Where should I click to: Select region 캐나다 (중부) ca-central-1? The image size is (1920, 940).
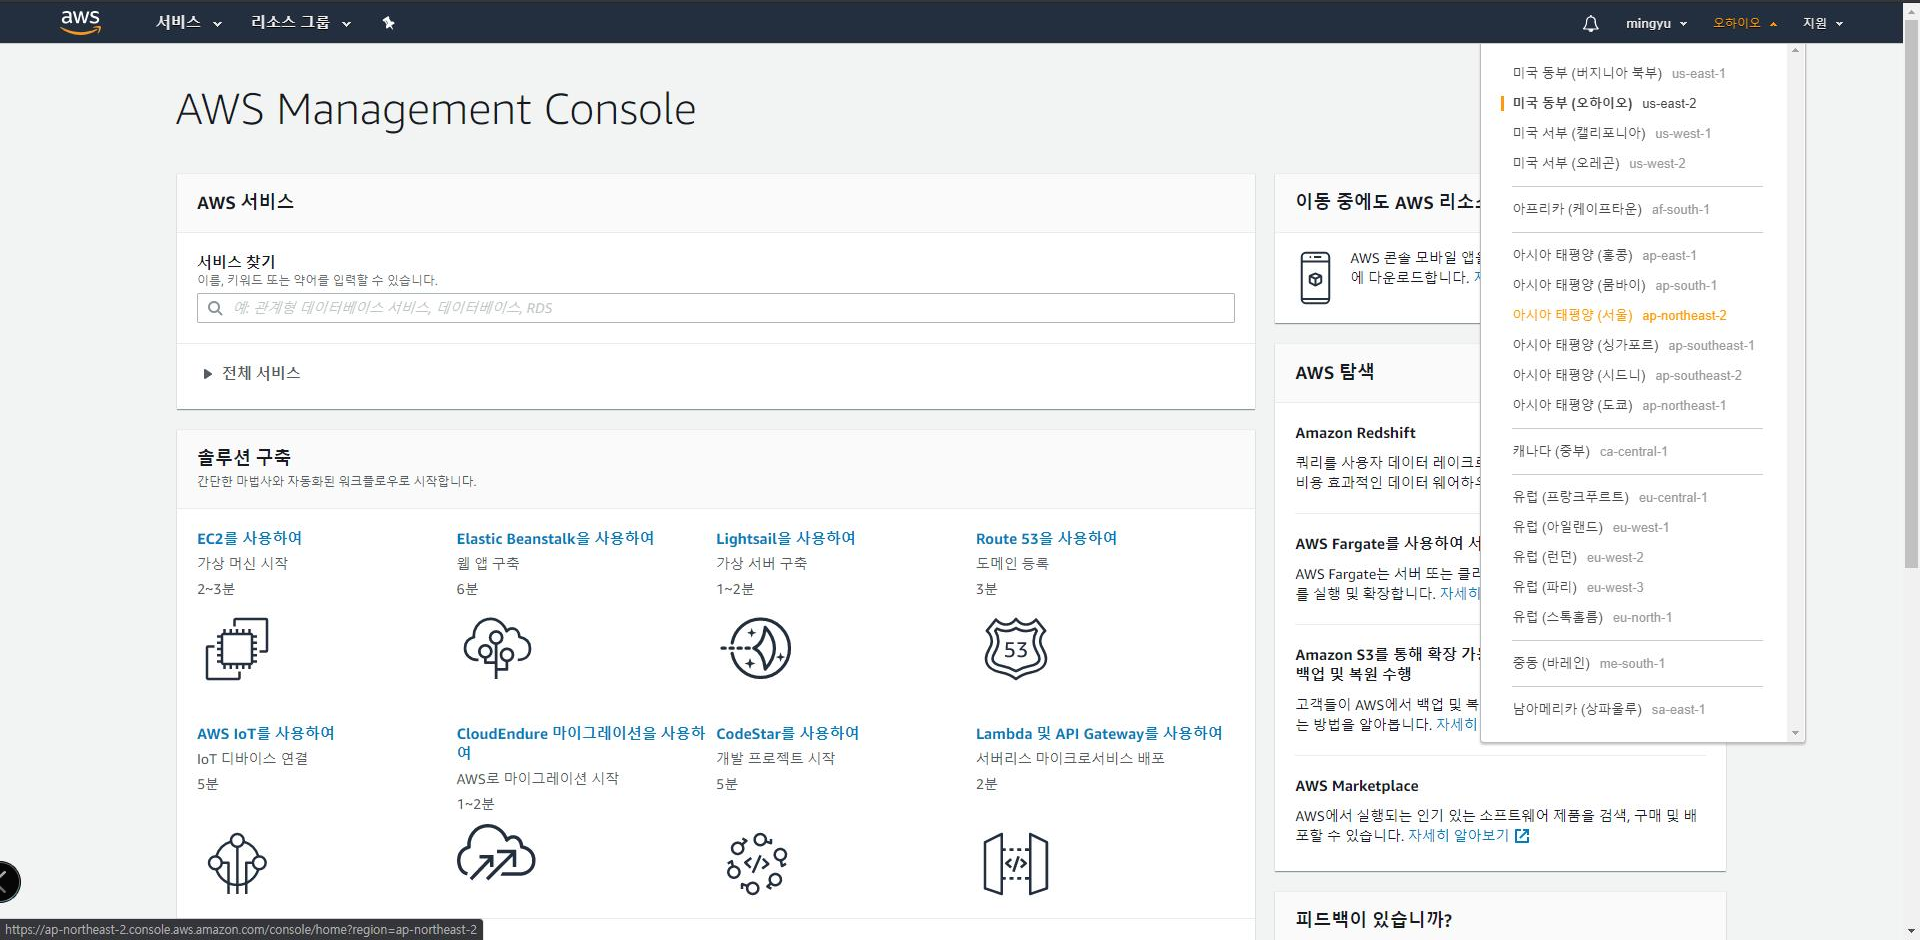(x=1589, y=451)
